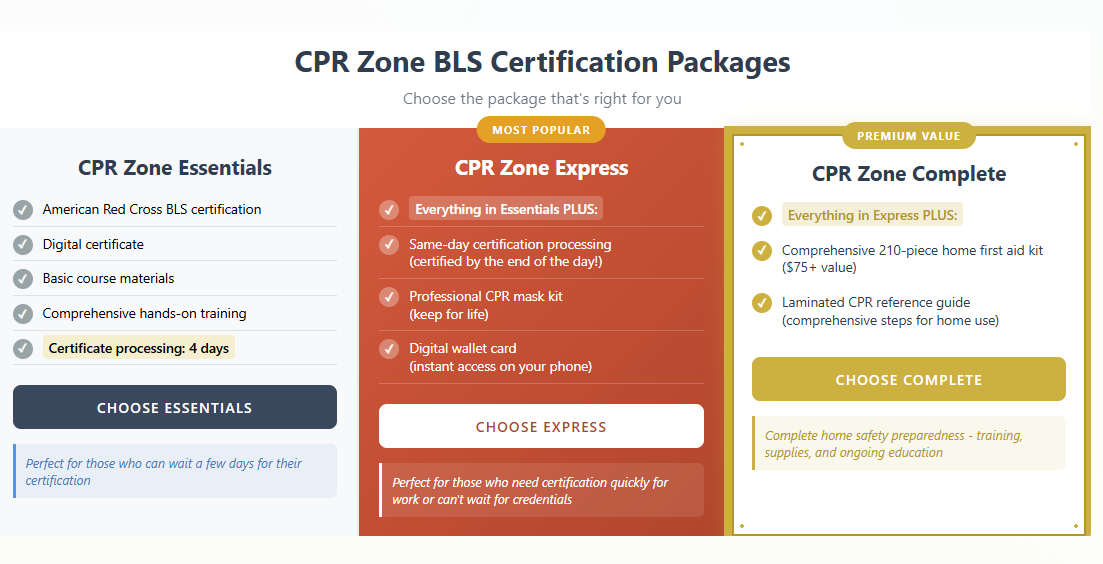Click the CPR Zone Complete heading
The image size is (1103, 564).
click(909, 174)
